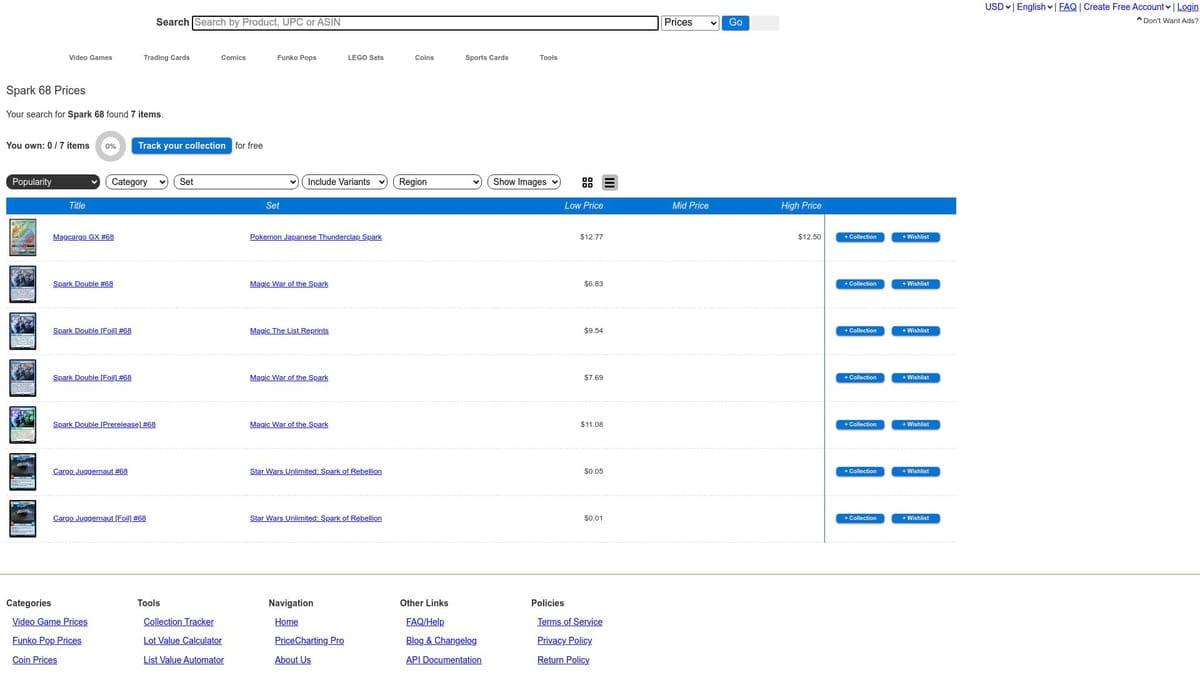Add Cargo Juggernaut #68 to Collection
Viewport: 1200px width, 675px height.
coord(860,471)
